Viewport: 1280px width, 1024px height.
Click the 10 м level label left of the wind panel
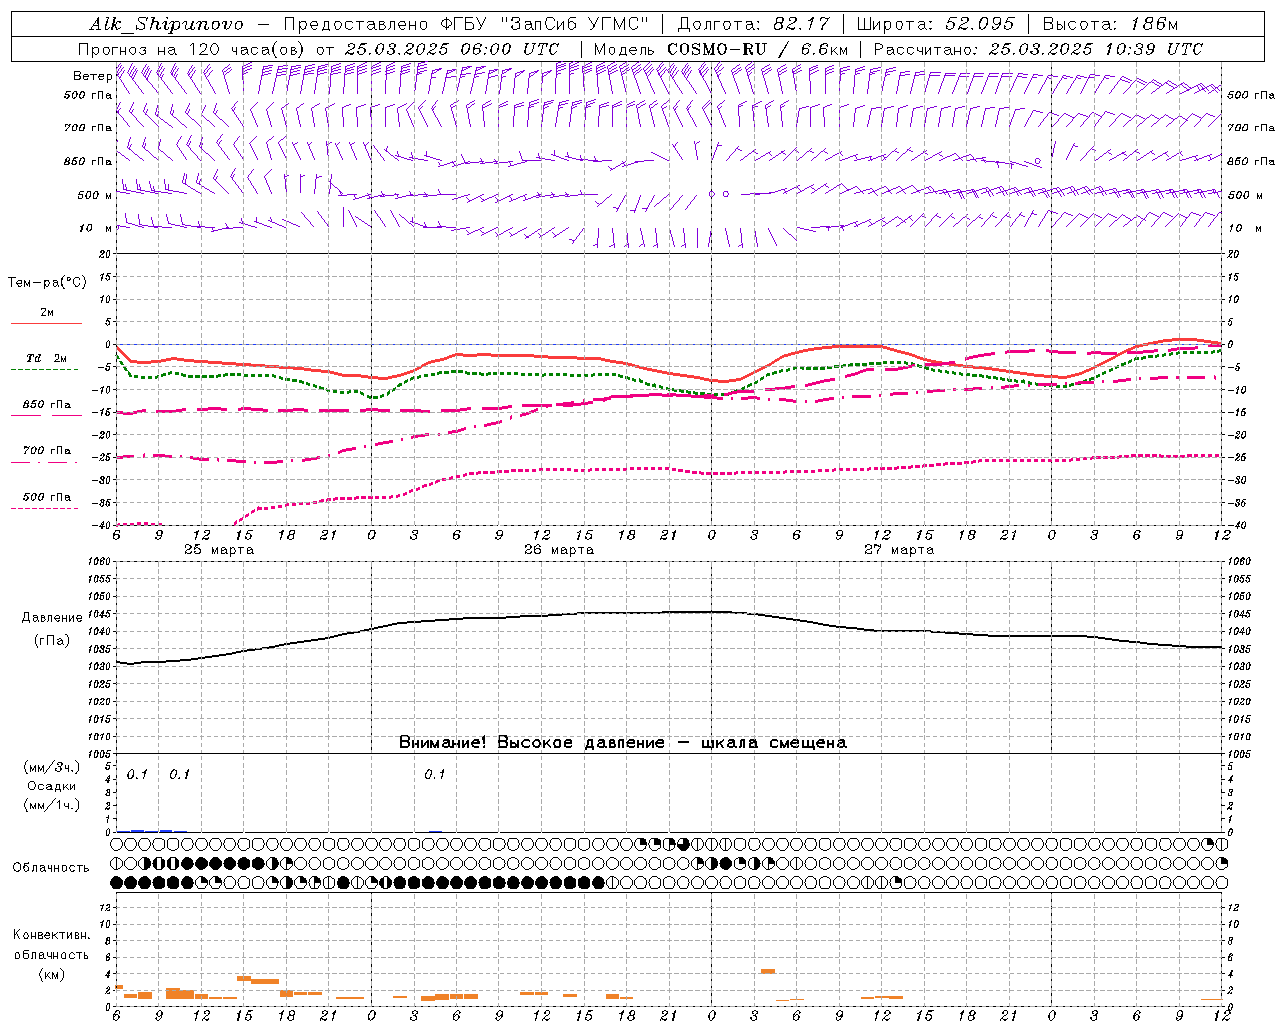pyautogui.click(x=96, y=228)
